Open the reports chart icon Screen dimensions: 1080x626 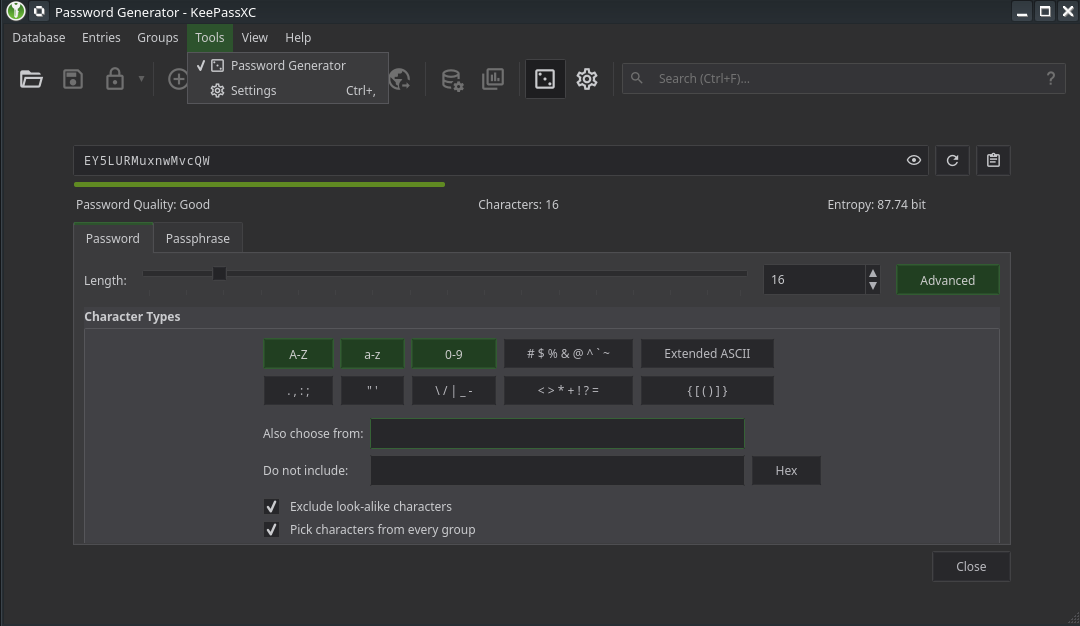tap(493, 79)
